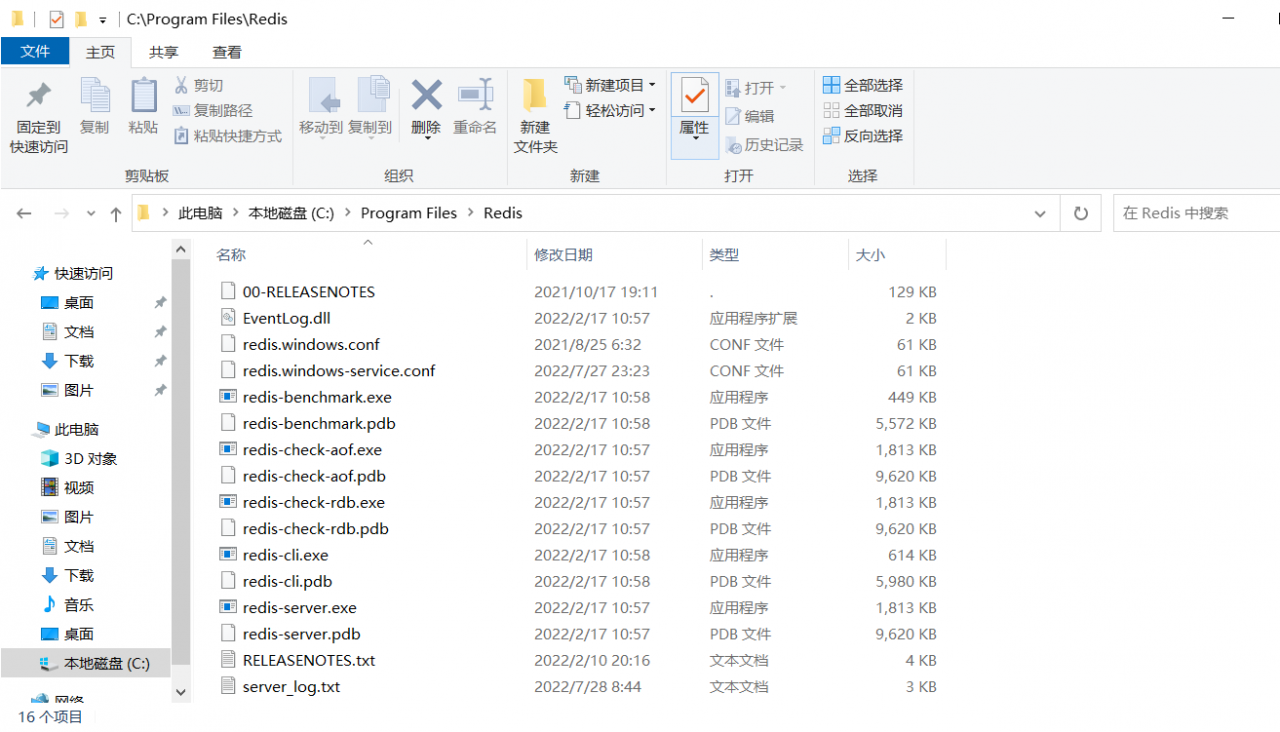This screenshot has height=732, width=1280.
Task: Select pinned Desktop (桌面) under Quick access
Action: point(79,302)
